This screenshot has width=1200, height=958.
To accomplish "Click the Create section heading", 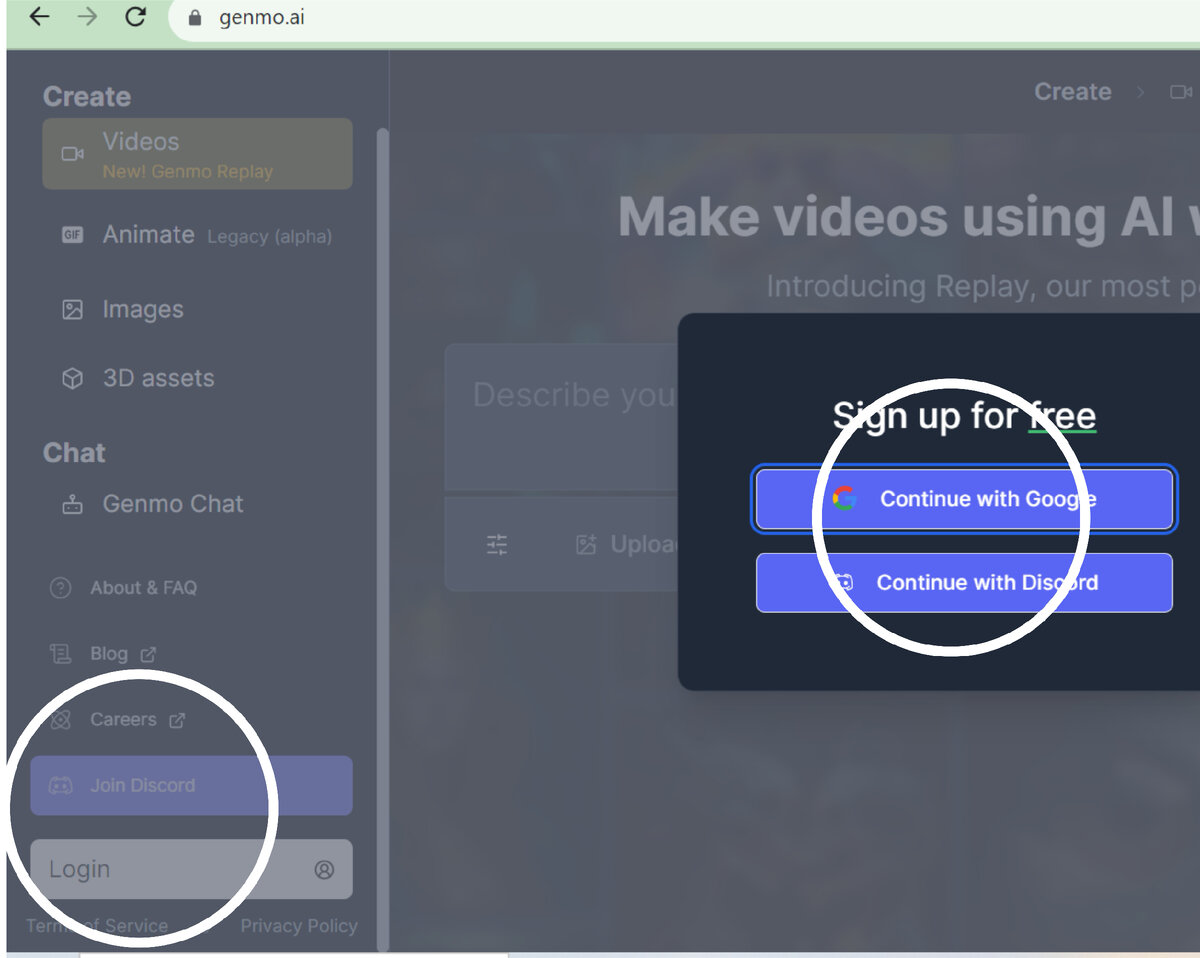I will click(x=87, y=97).
